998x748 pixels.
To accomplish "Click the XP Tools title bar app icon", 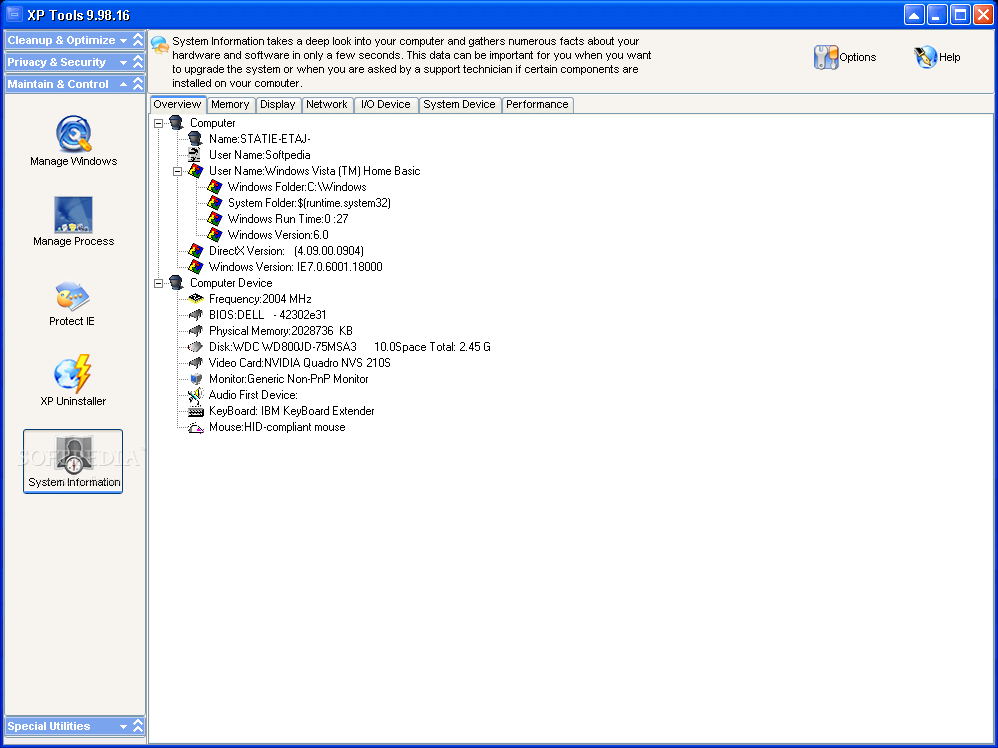I will [x=13, y=14].
